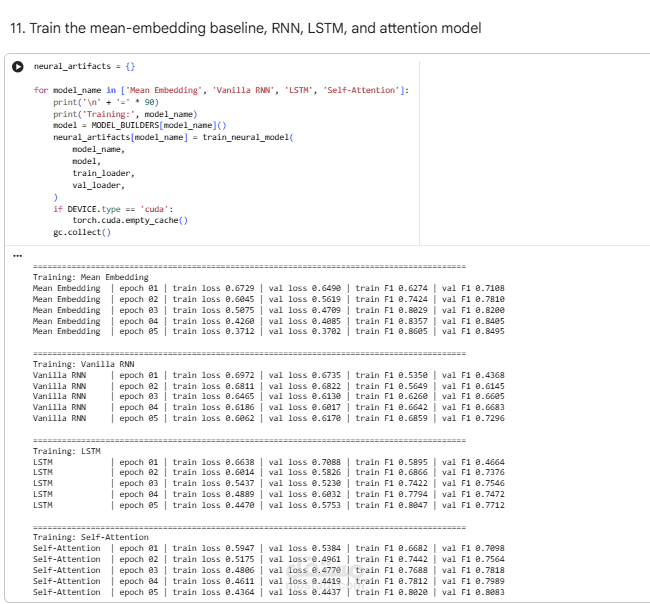Click the "if DEVICE.type == 'cuda':" line
The height and width of the screenshot is (604, 650).
click(113, 209)
